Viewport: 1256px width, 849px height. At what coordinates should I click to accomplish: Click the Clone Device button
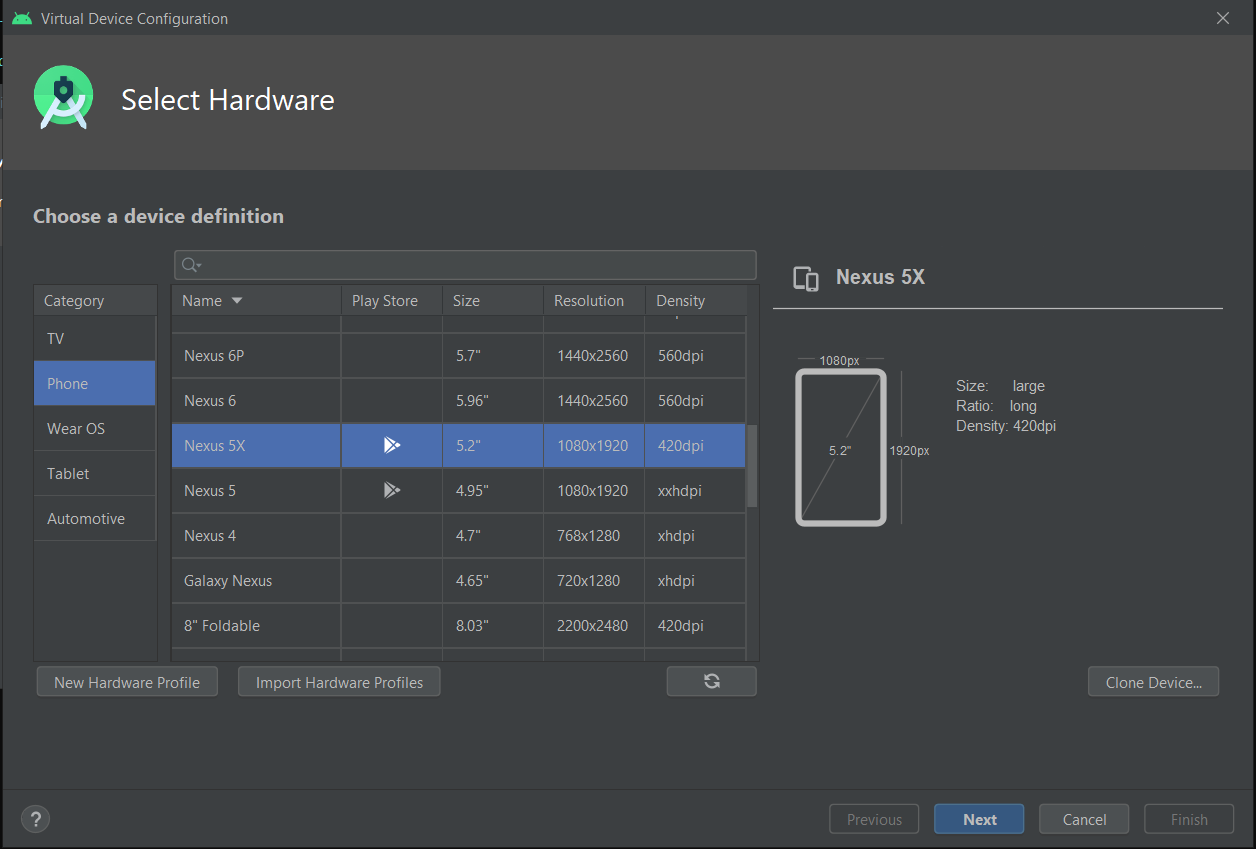[1153, 682]
